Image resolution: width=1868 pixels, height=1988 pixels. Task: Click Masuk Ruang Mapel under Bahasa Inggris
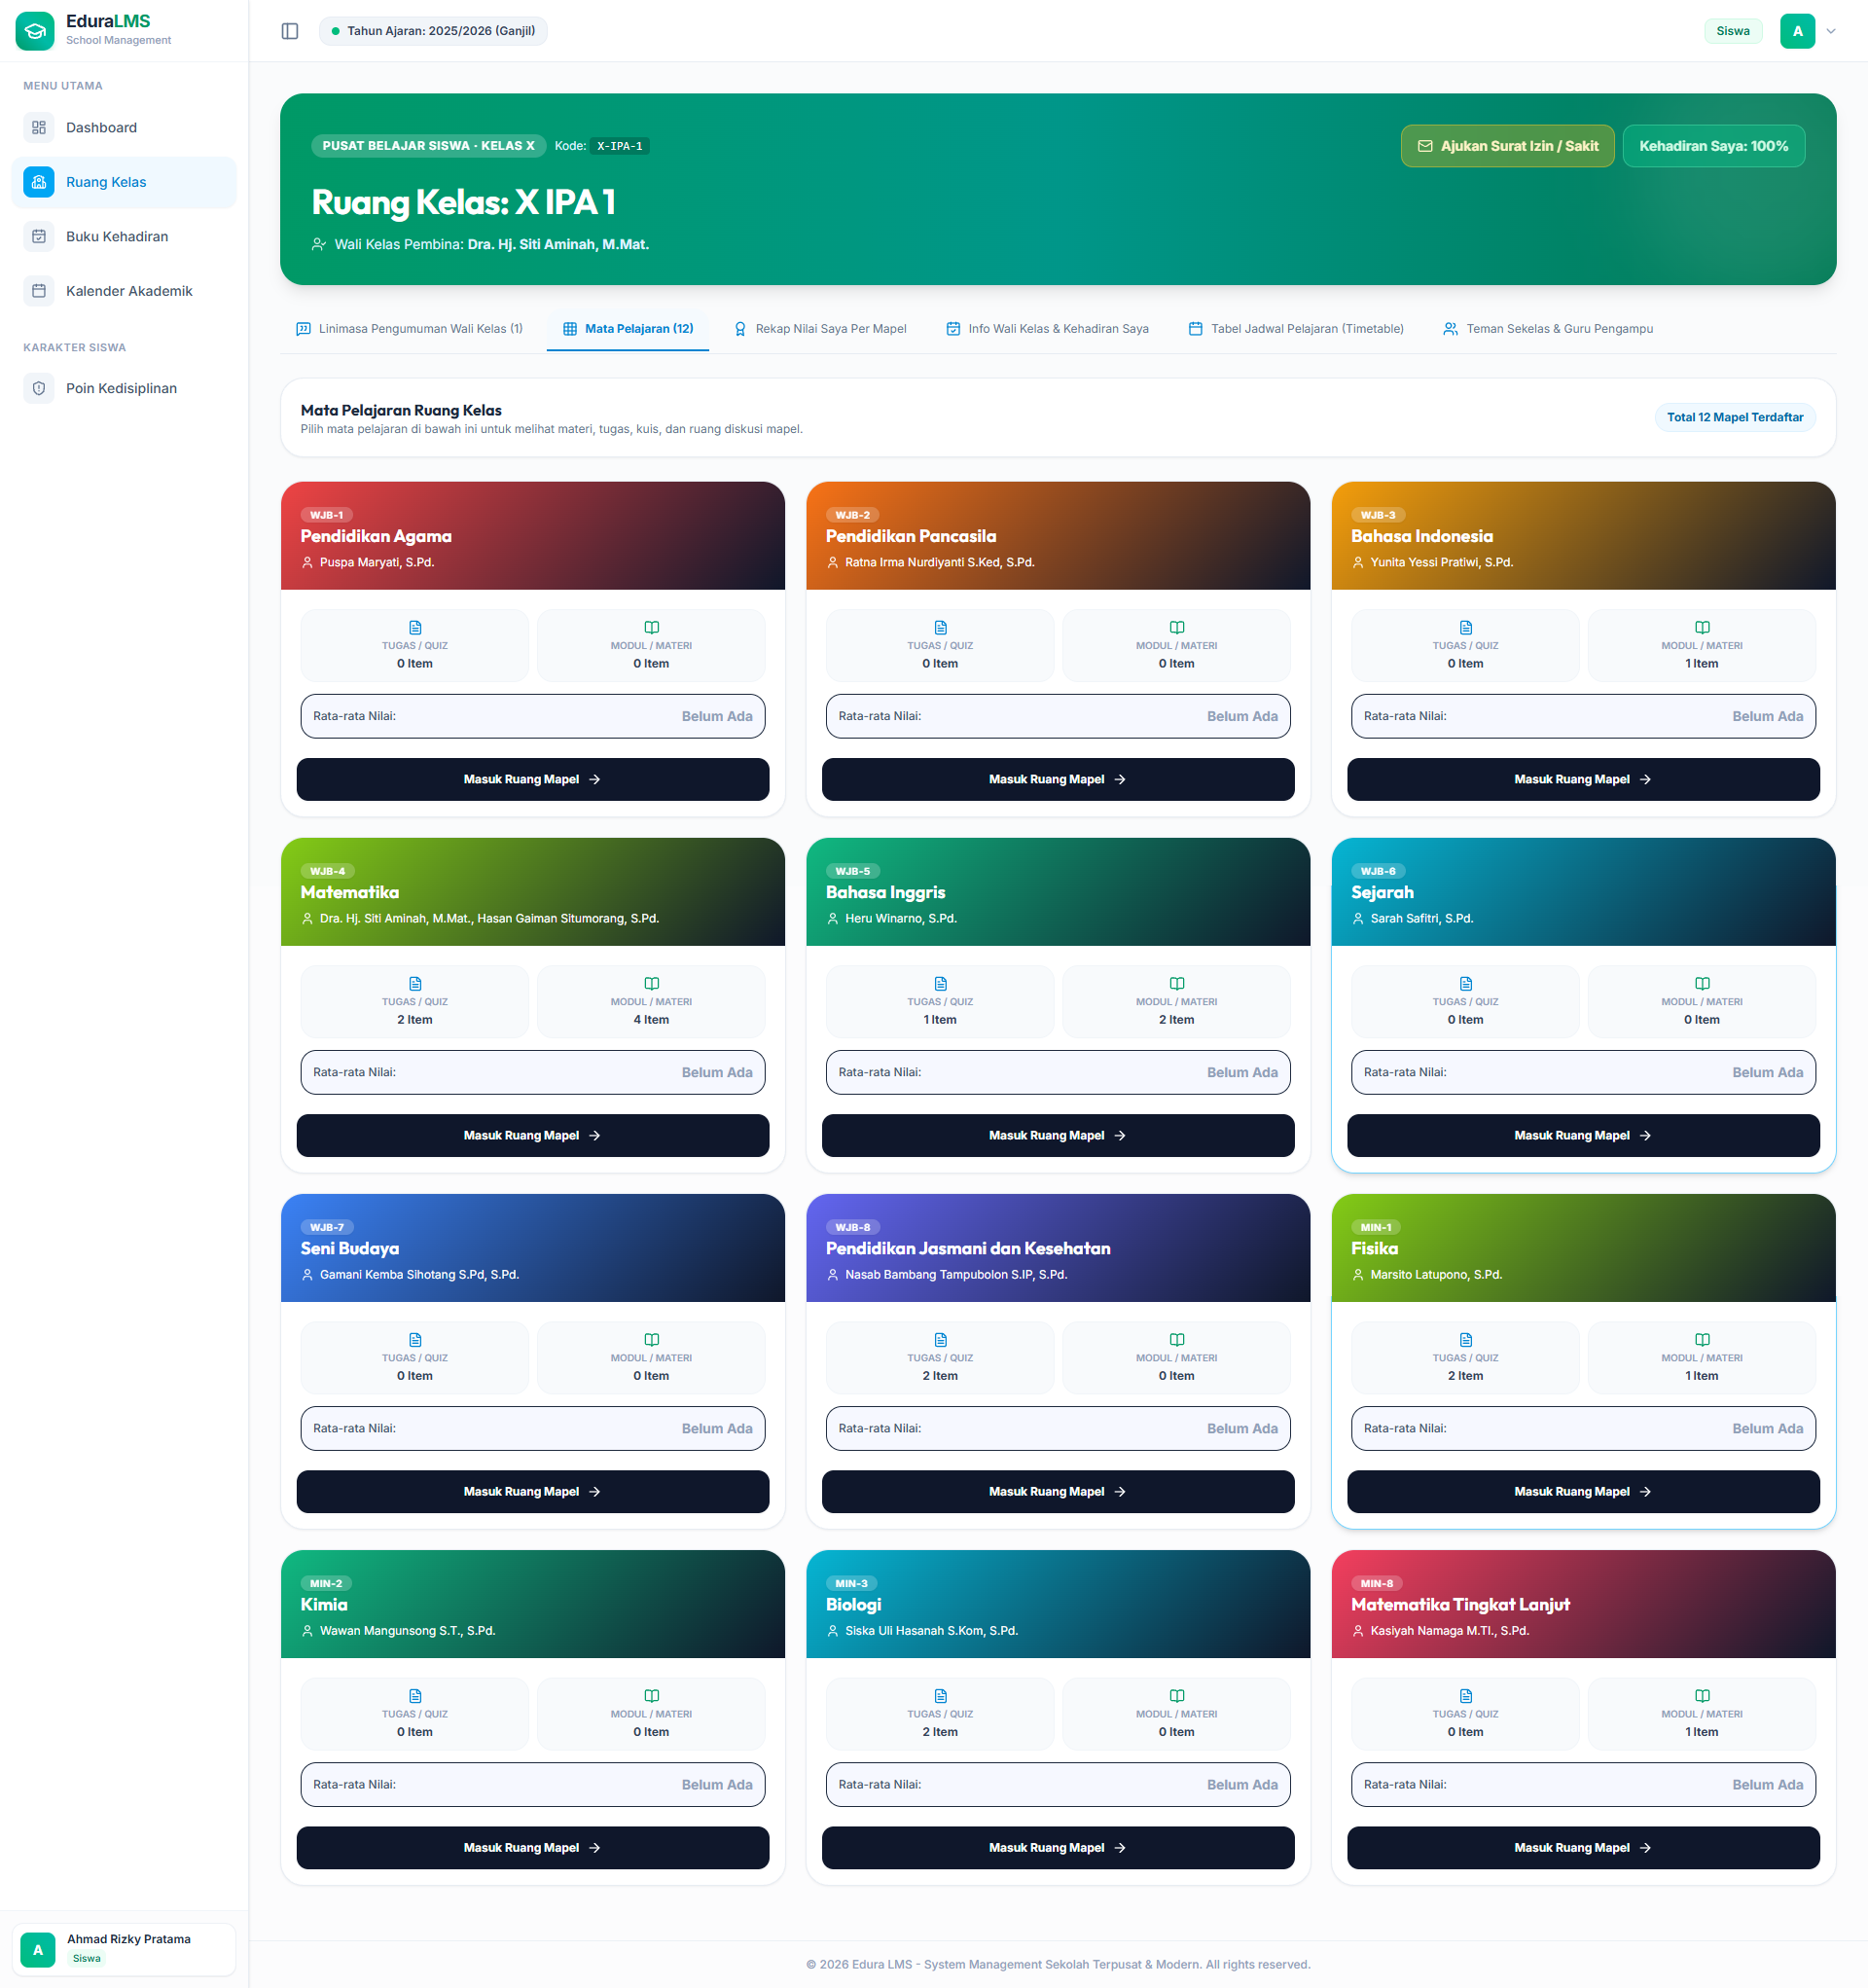[1058, 1135]
